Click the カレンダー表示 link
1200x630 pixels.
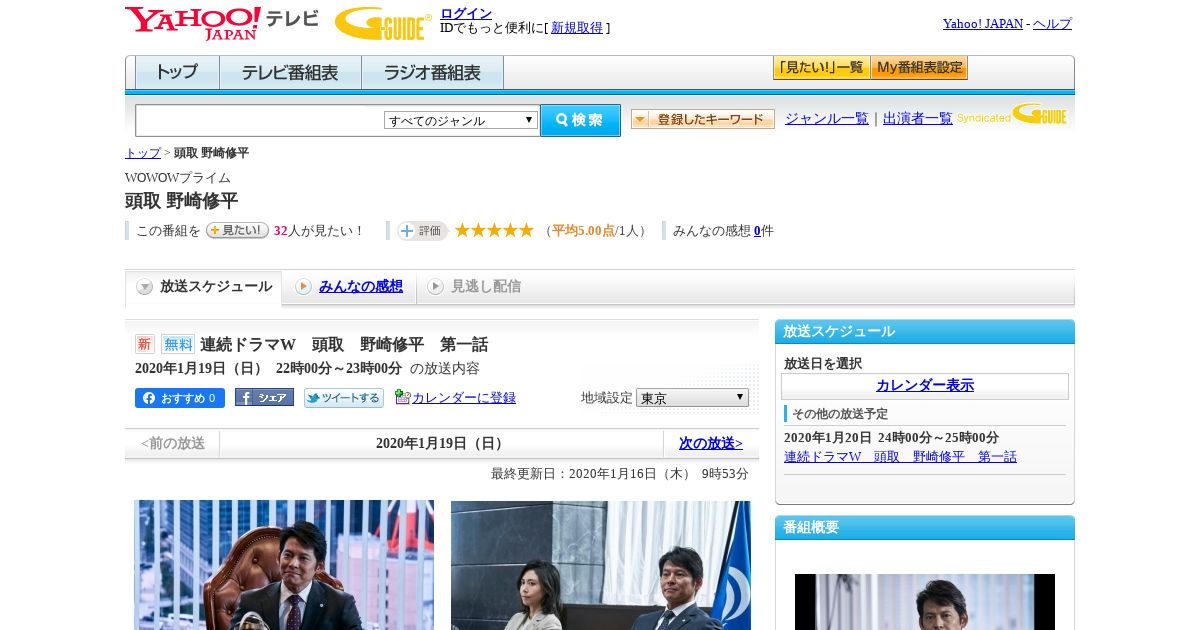pos(925,386)
